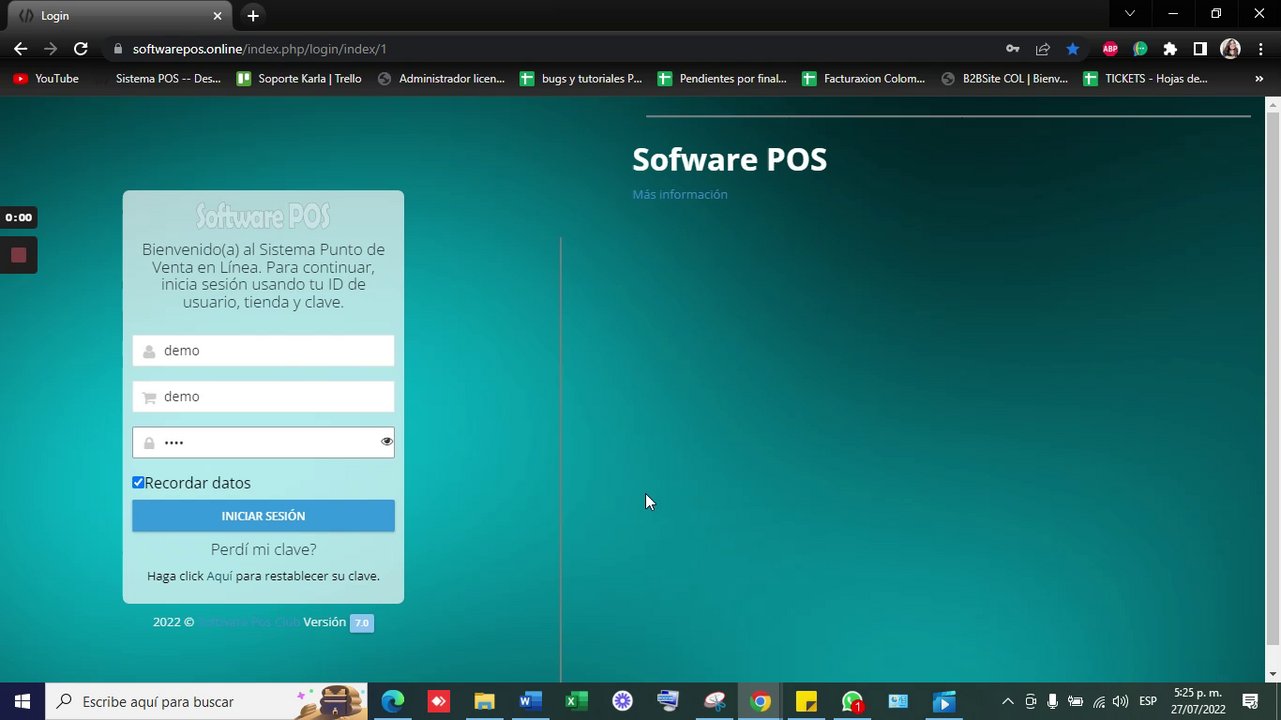Open the Chrome three-dot menu
The height and width of the screenshot is (720, 1281).
[x=1261, y=48]
